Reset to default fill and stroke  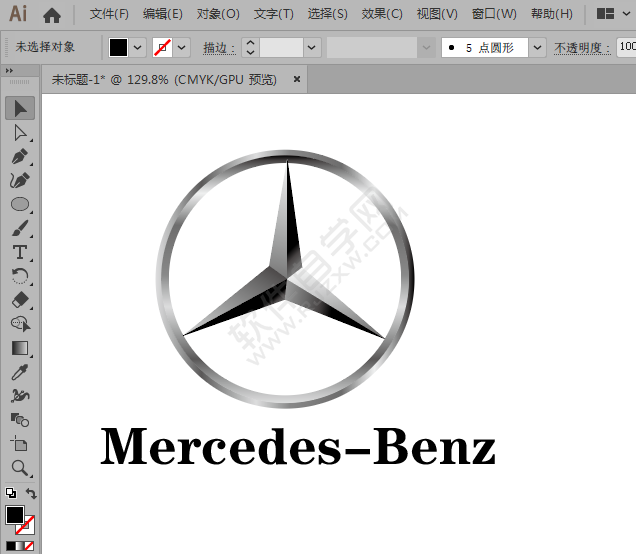tap(10, 494)
